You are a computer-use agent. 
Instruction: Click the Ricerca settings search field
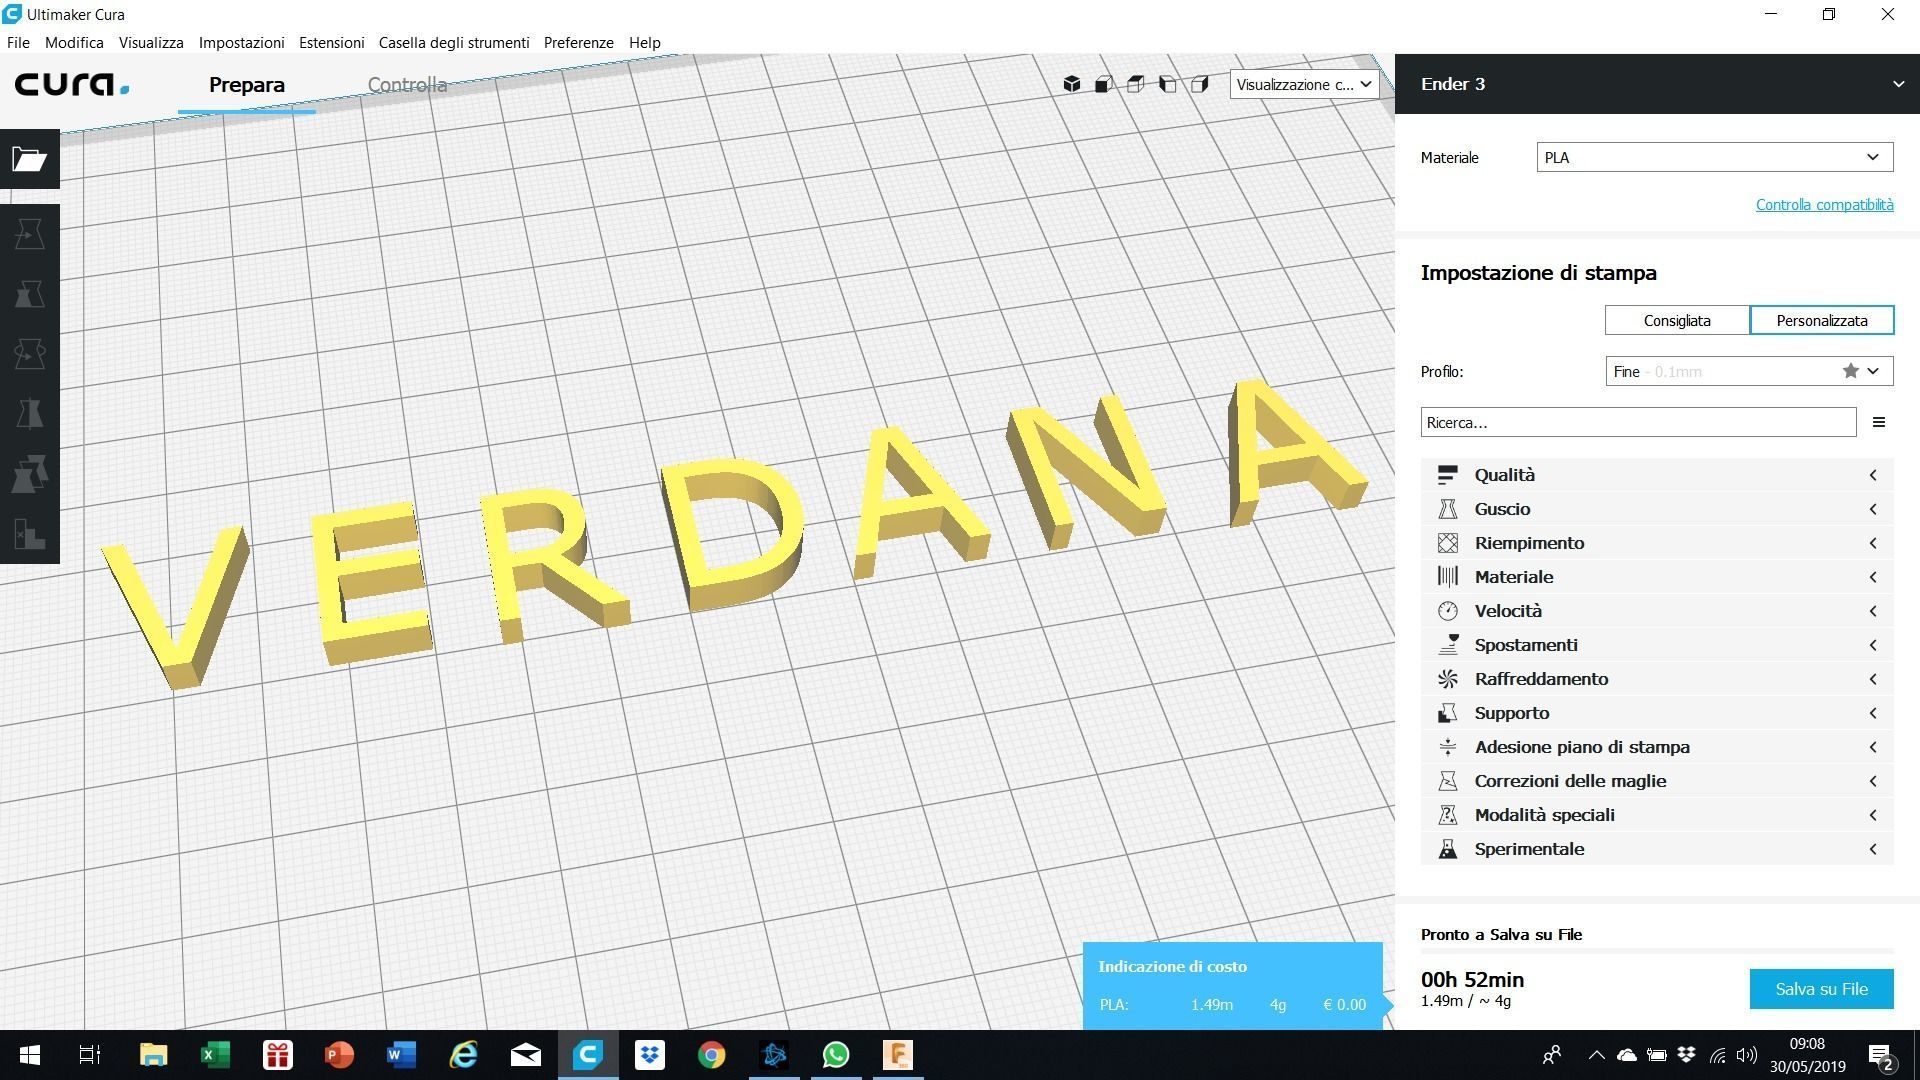(x=1638, y=422)
